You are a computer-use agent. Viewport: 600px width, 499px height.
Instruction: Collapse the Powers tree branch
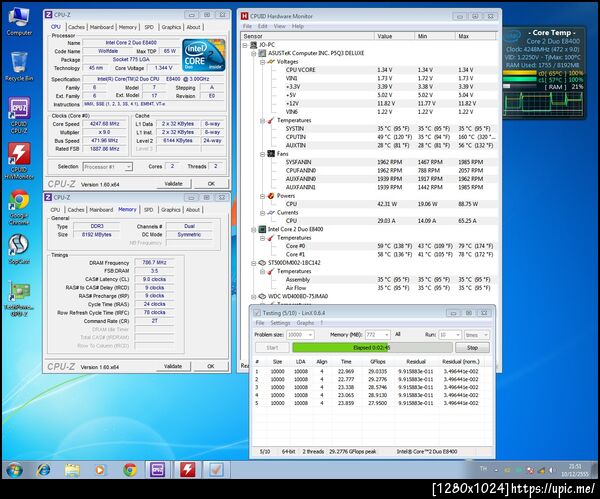coord(262,196)
